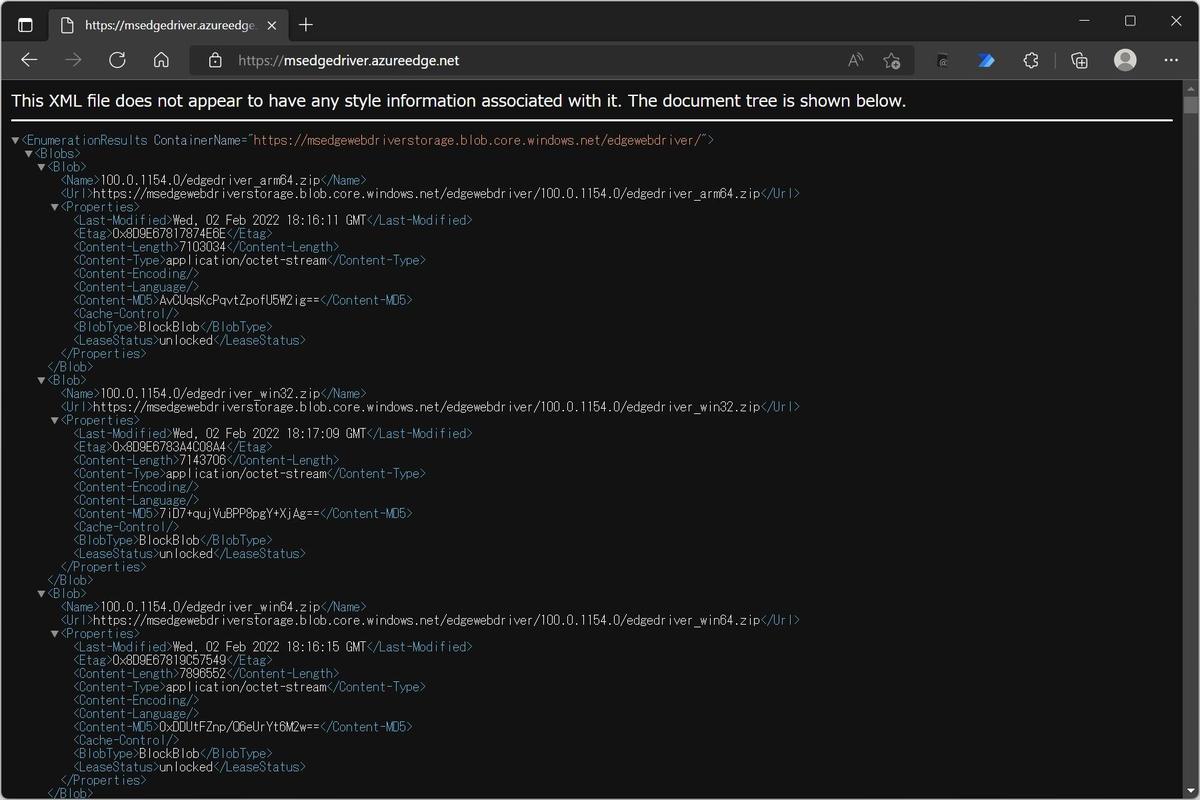Add this page to favorites

click(x=892, y=60)
